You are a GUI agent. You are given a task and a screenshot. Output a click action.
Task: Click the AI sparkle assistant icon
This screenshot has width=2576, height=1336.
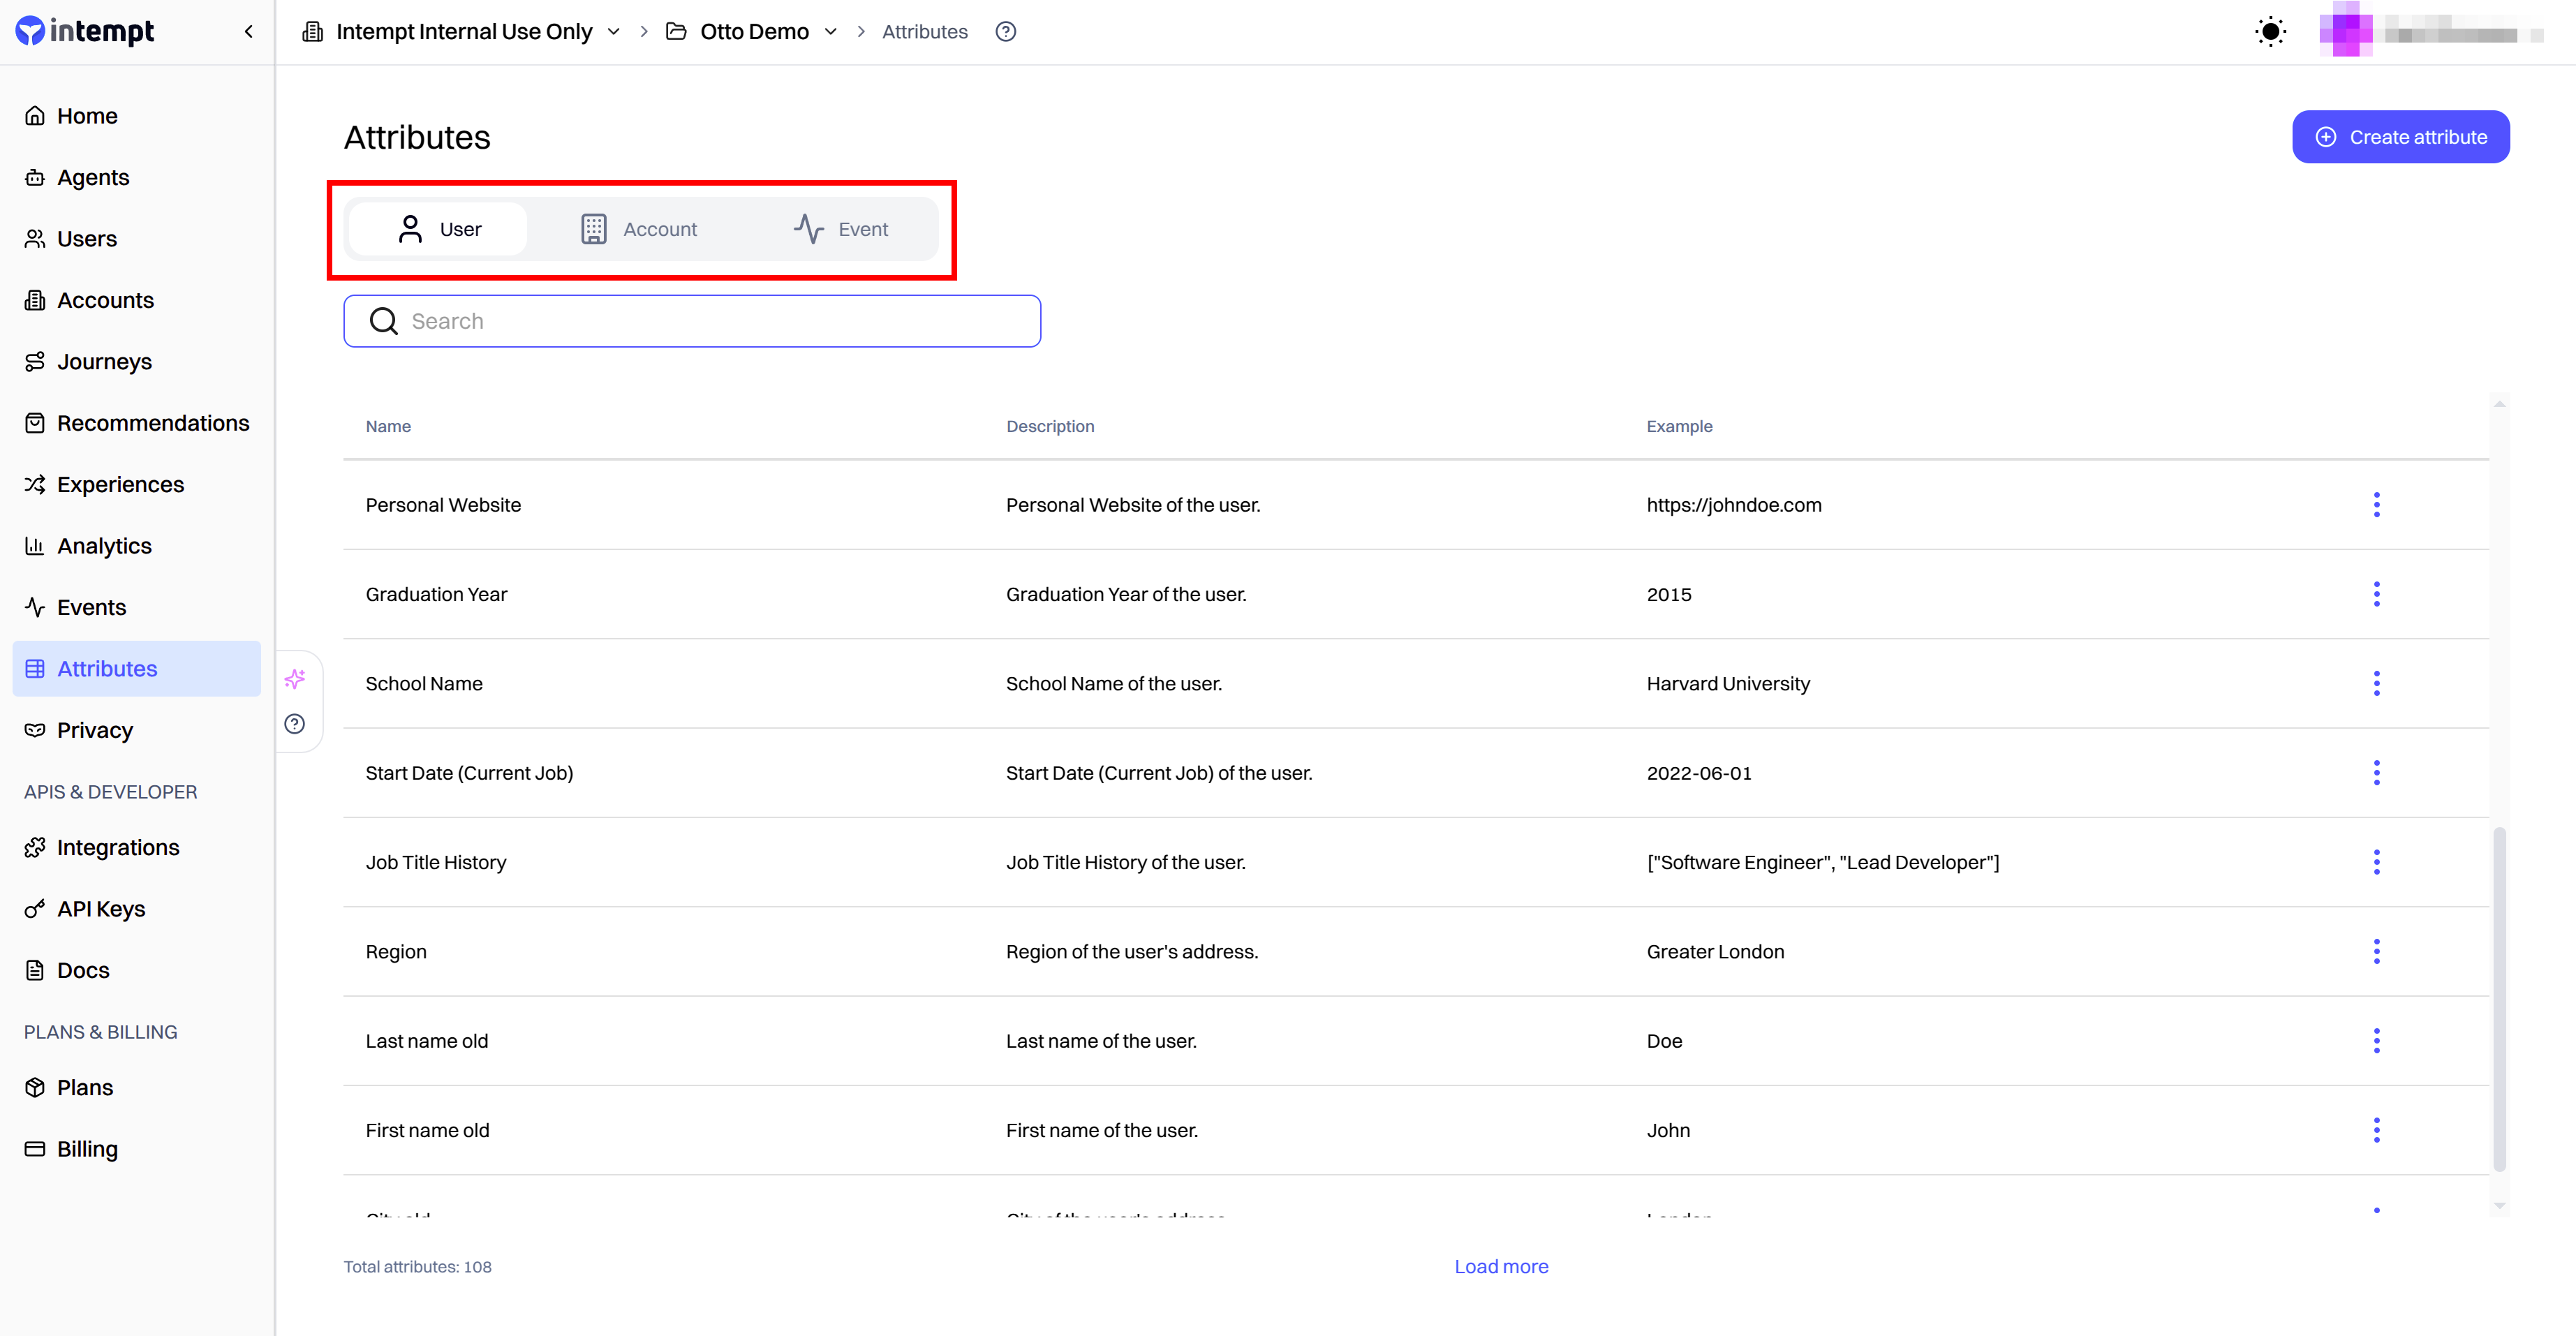click(x=295, y=679)
